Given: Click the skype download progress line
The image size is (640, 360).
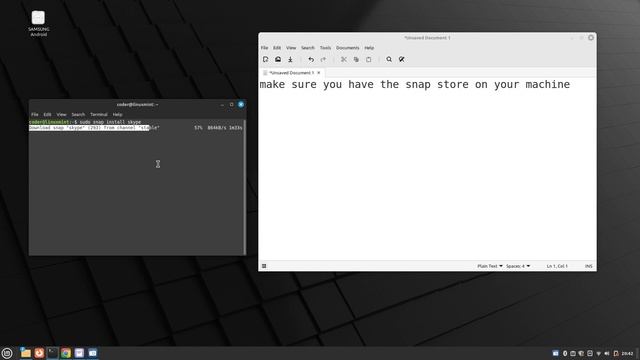Looking at the screenshot, I should coord(136,128).
